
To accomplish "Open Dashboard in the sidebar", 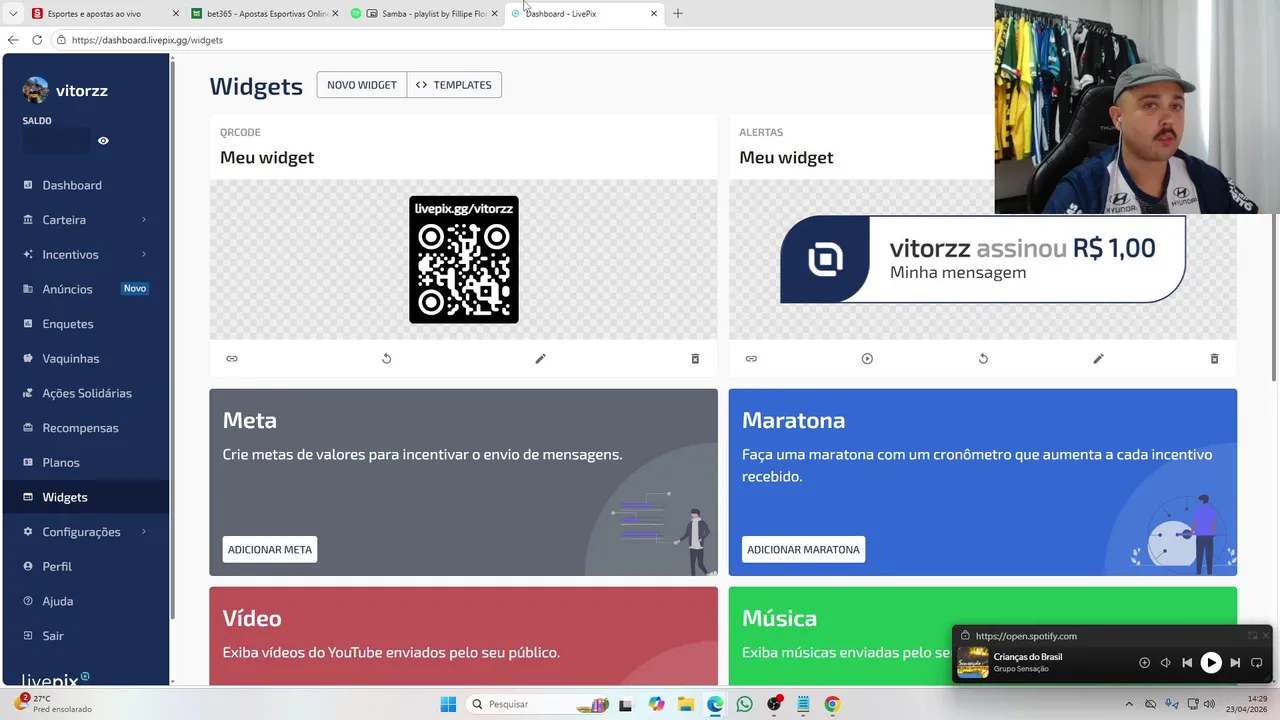I will pyautogui.click(x=86, y=185).
